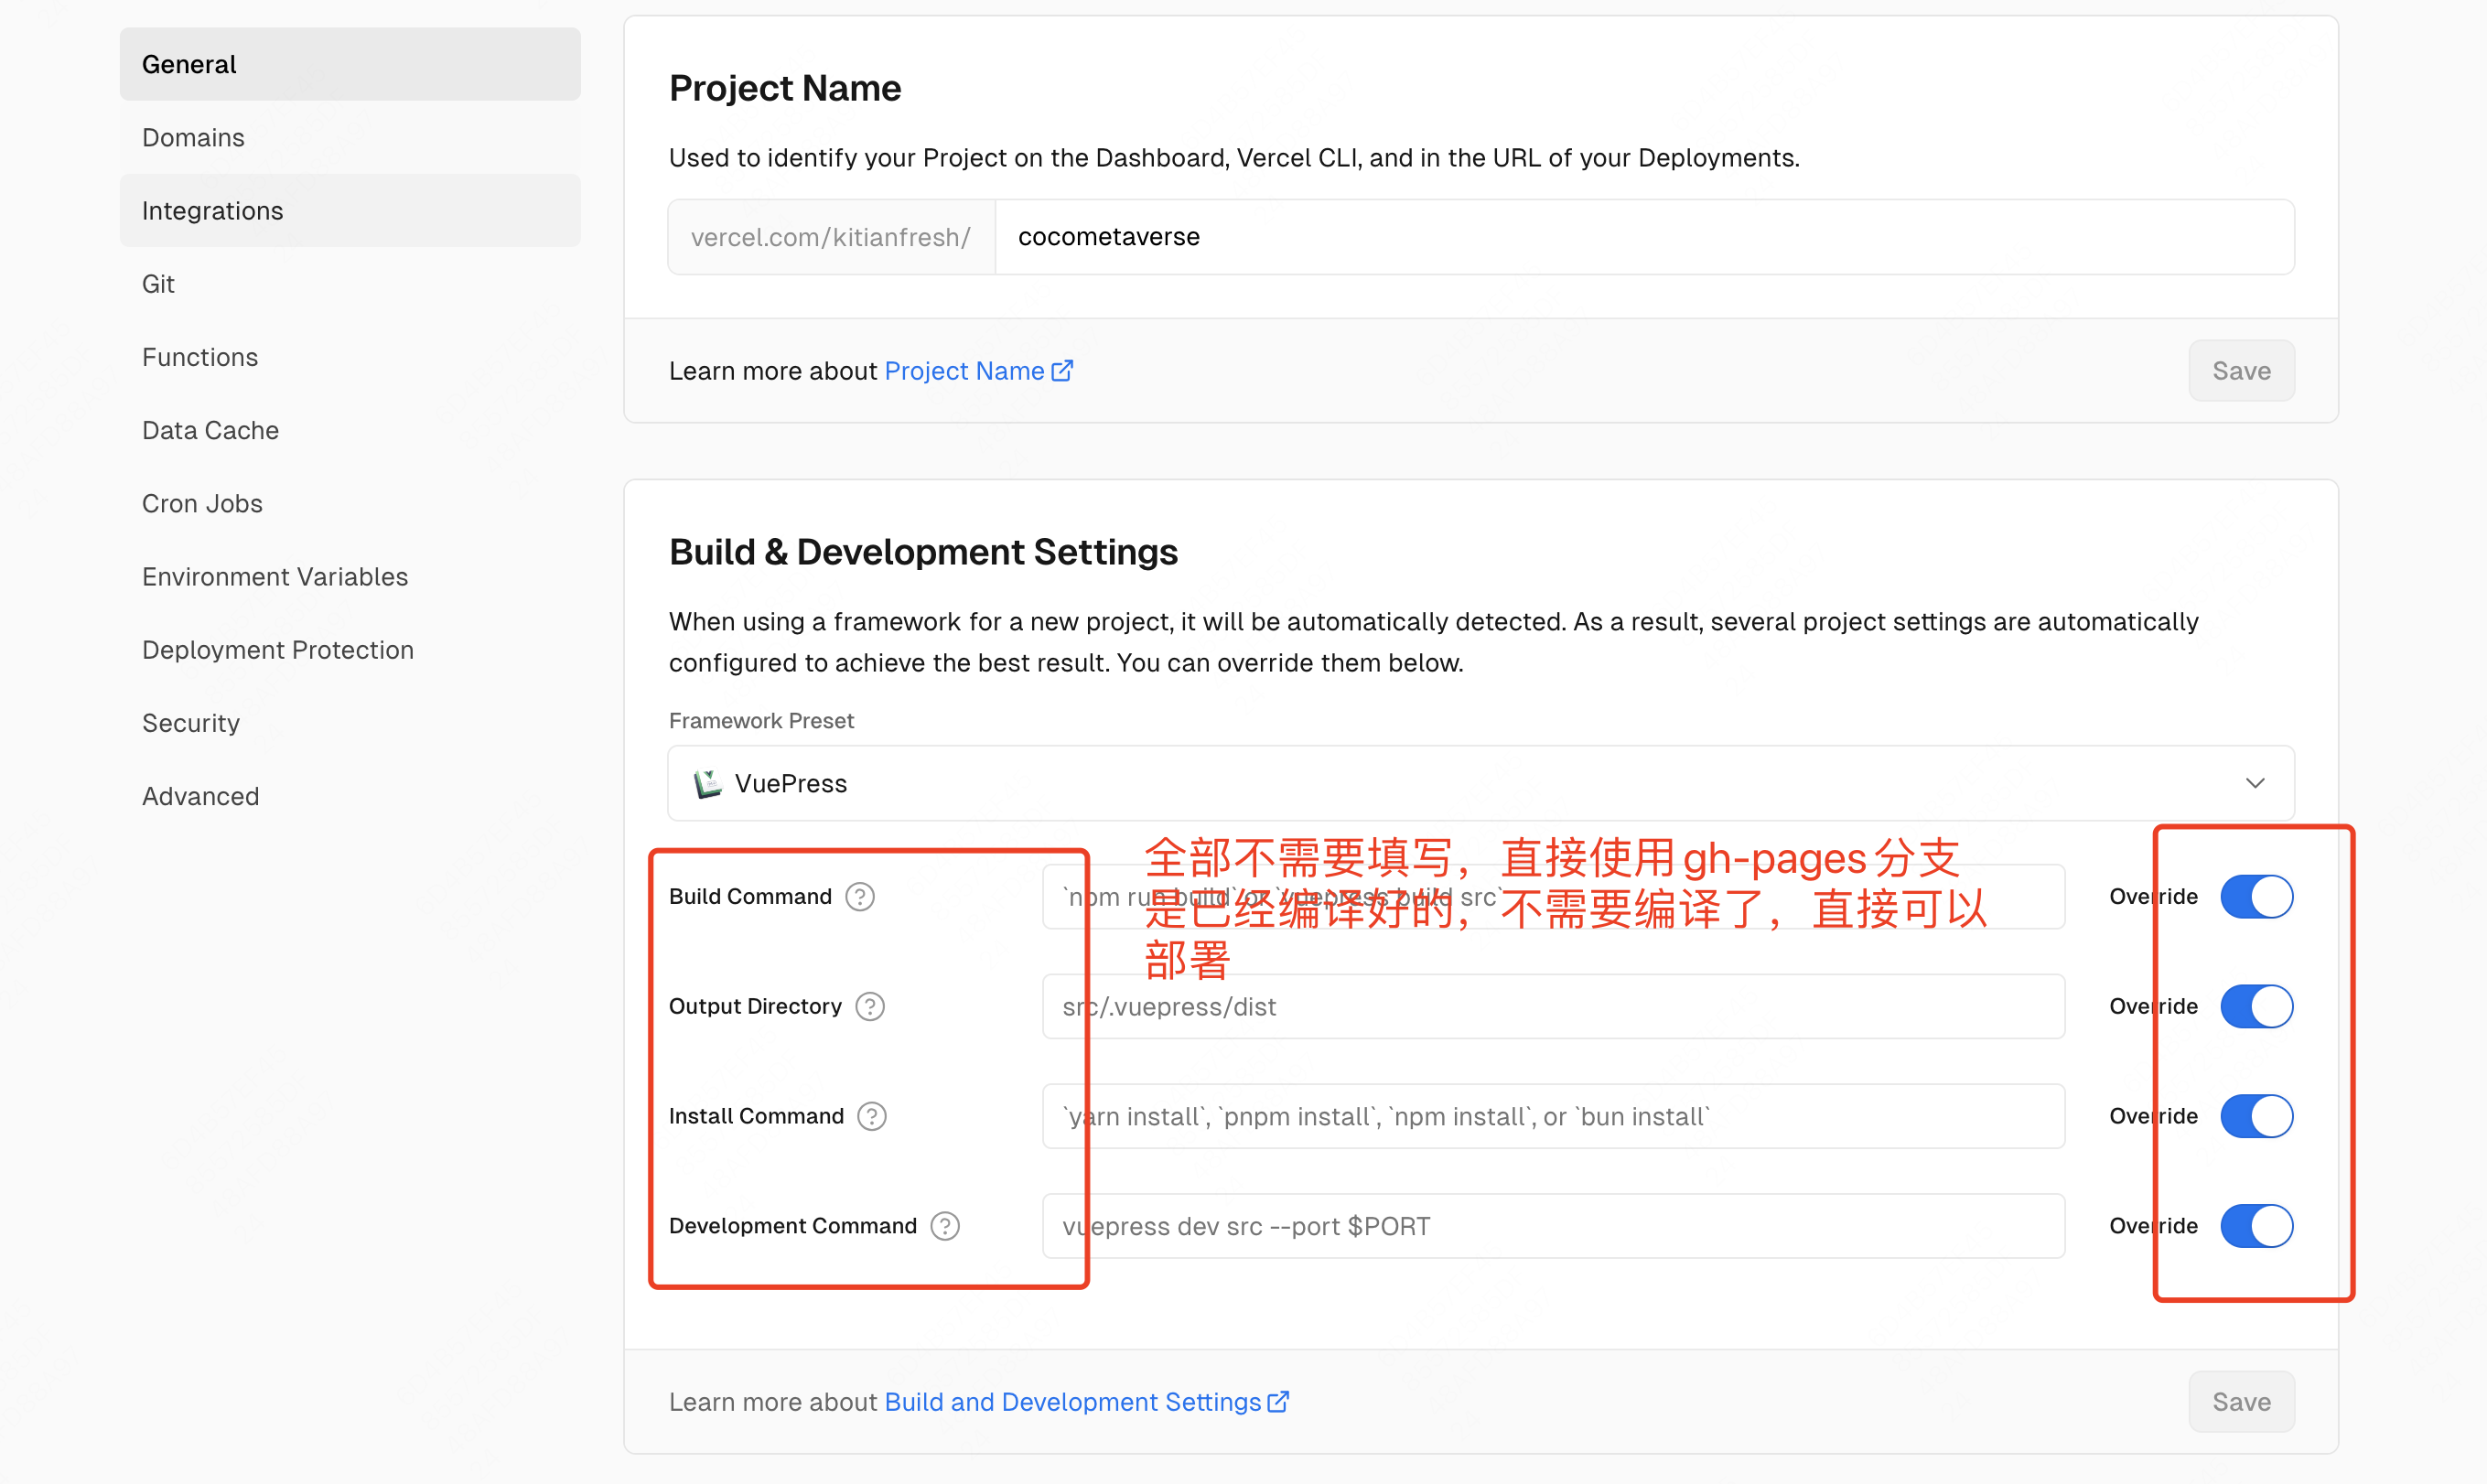The height and width of the screenshot is (1484, 2487).
Task: Click the Framework Preset label
Action: pyautogui.click(x=761, y=721)
